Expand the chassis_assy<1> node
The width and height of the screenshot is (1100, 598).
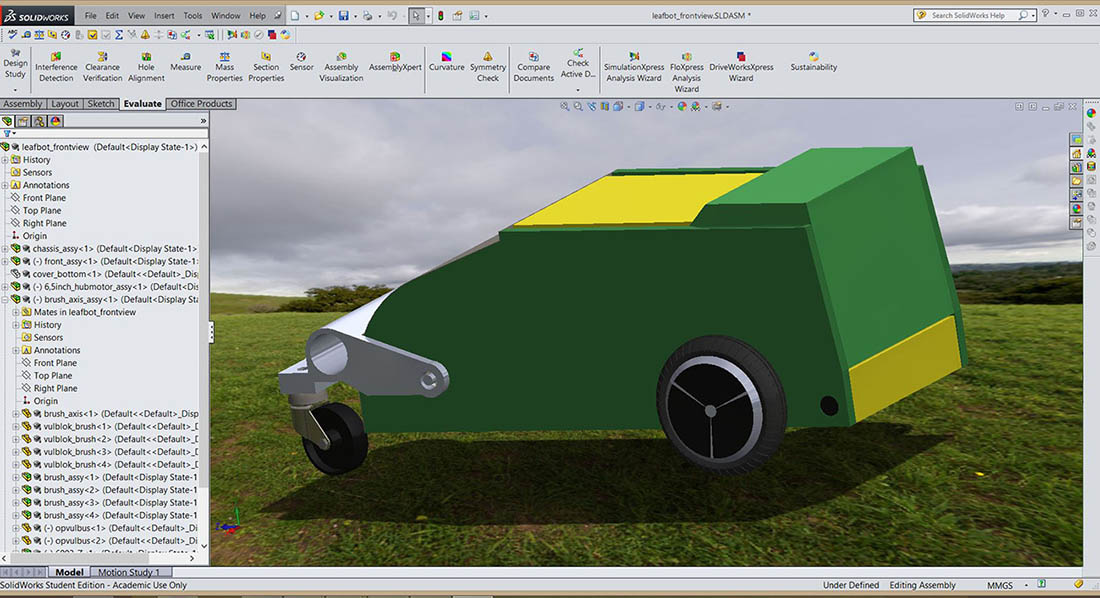coord(5,248)
